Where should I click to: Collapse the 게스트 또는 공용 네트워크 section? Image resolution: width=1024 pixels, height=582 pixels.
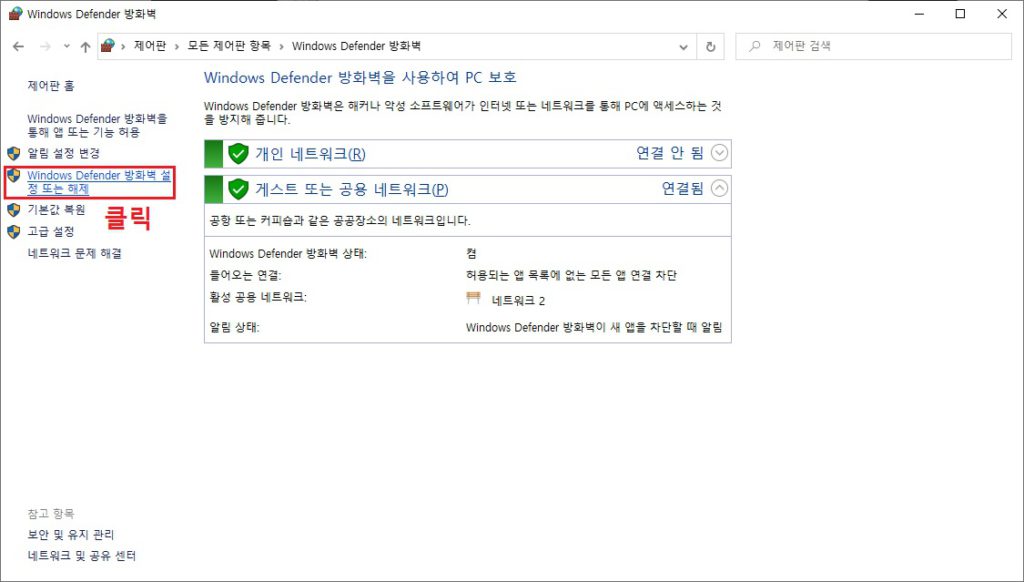(x=719, y=188)
